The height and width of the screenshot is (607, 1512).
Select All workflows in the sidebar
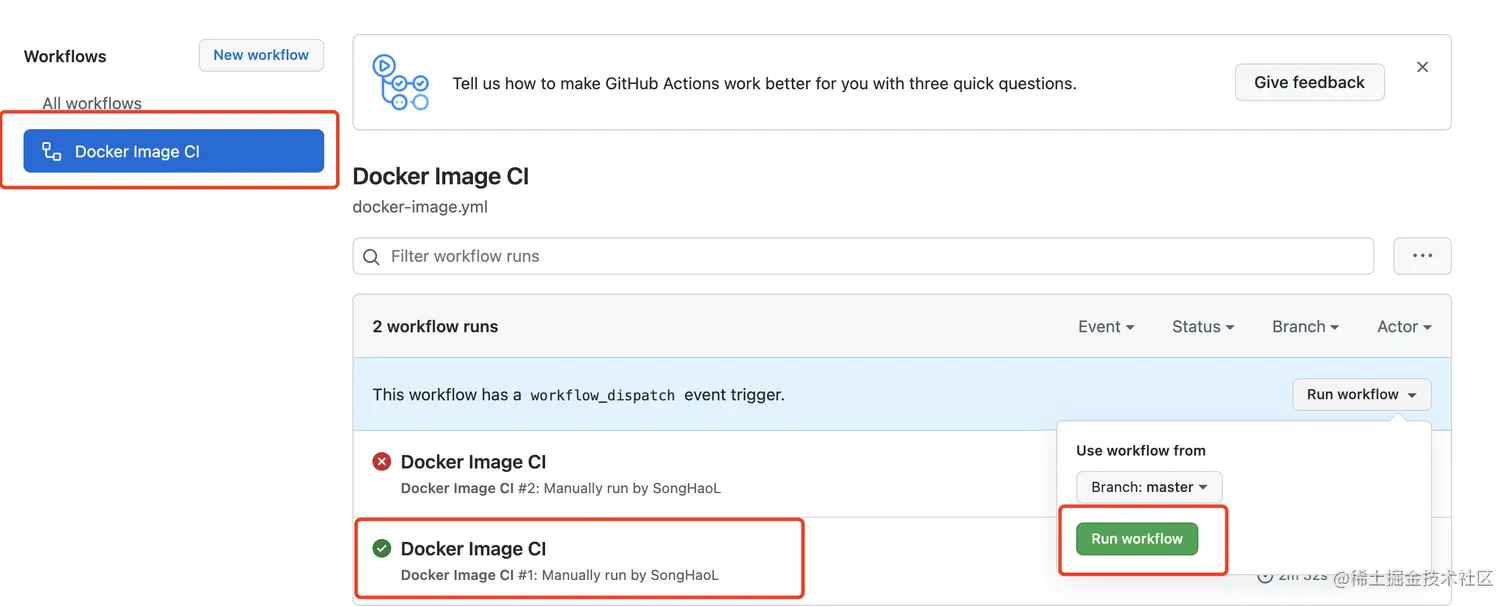[x=92, y=103]
